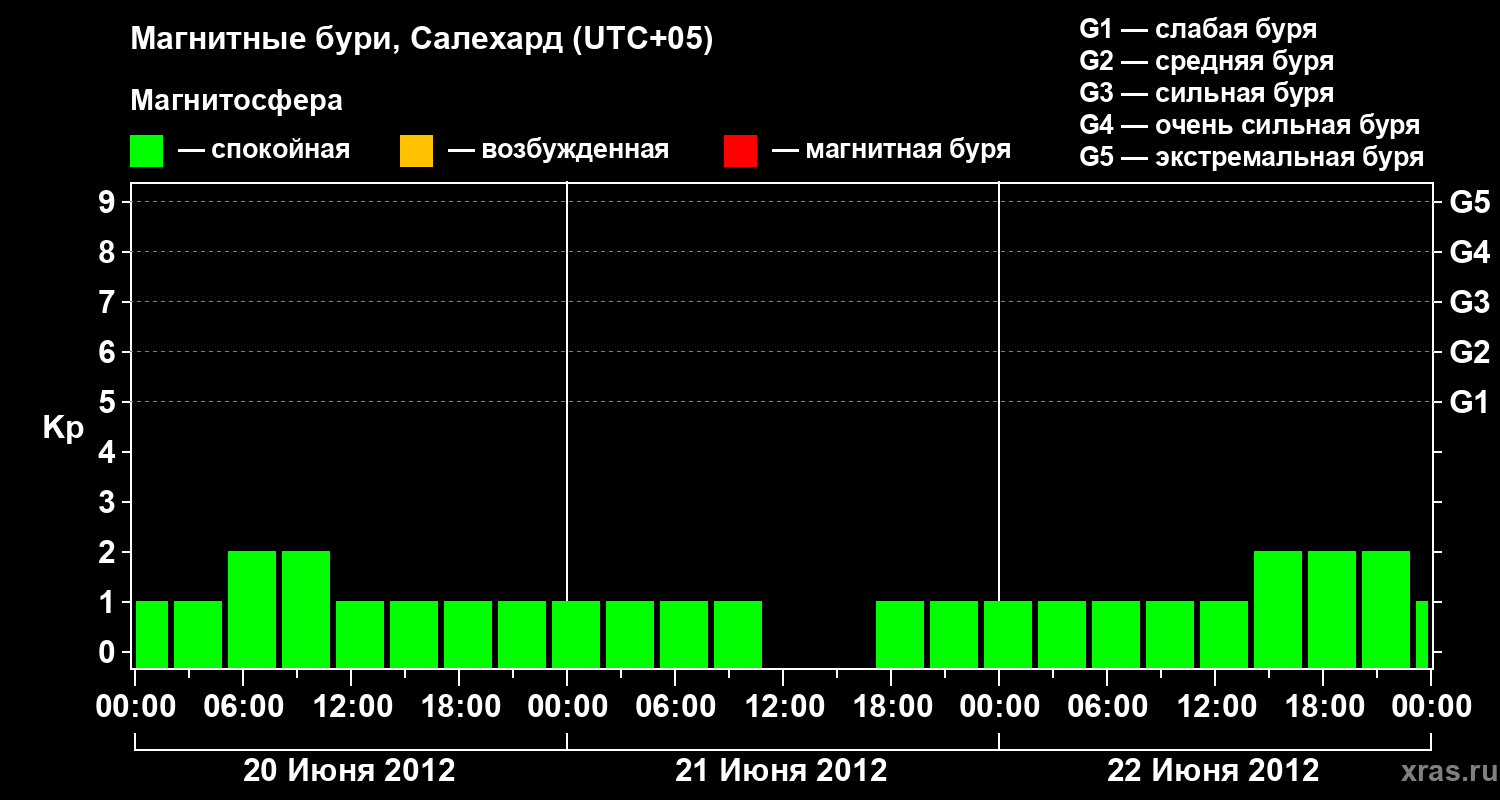Screen dimensions: 1500x800
Task: Select the chart title "Магнитные бури, Салехард (UTC+05)"
Action: (x=421, y=40)
